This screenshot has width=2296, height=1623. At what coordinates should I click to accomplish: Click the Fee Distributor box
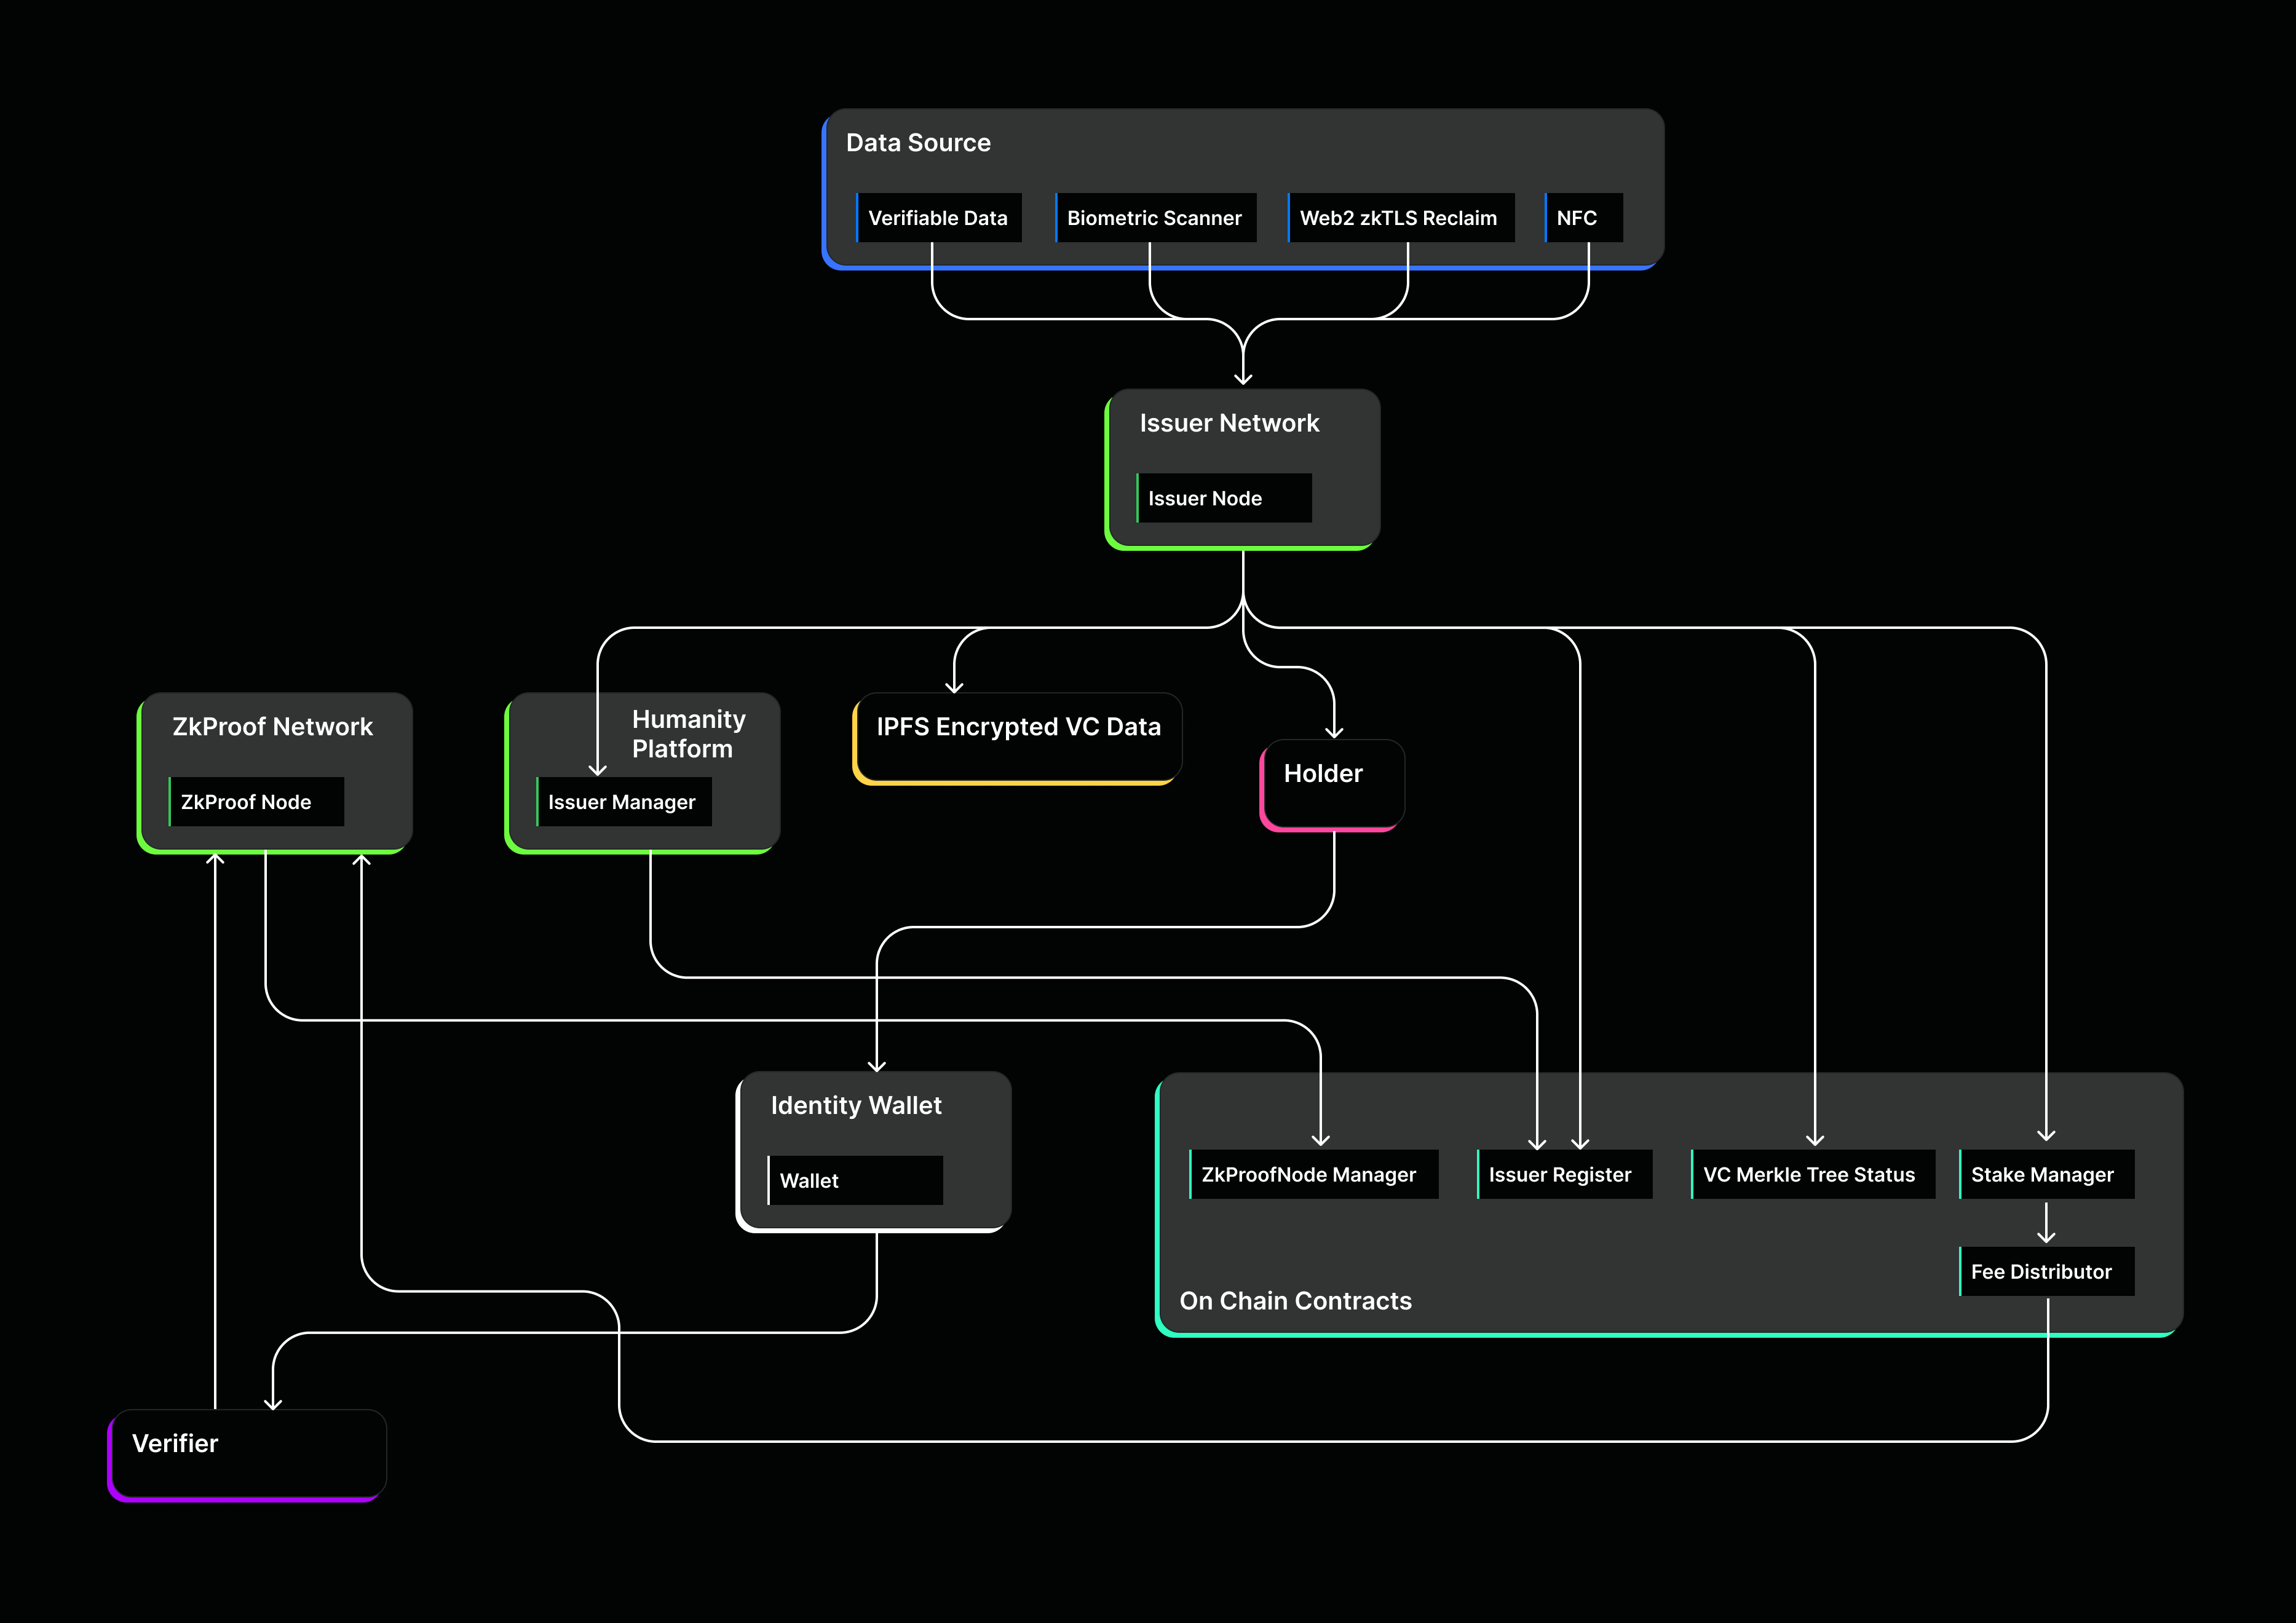tap(2045, 1272)
